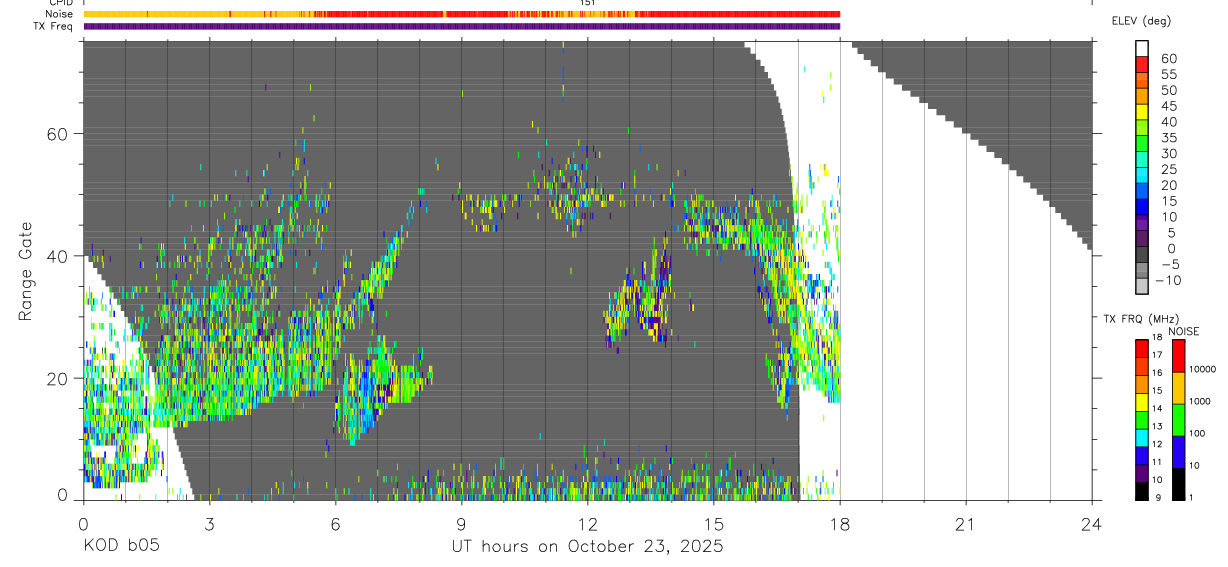Click the 'Range Gate' y-axis title
1228x567 pixels.
[x=26, y=271]
